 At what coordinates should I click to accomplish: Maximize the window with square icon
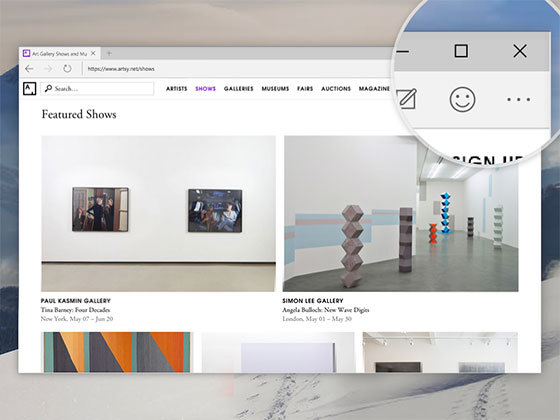[x=461, y=51]
